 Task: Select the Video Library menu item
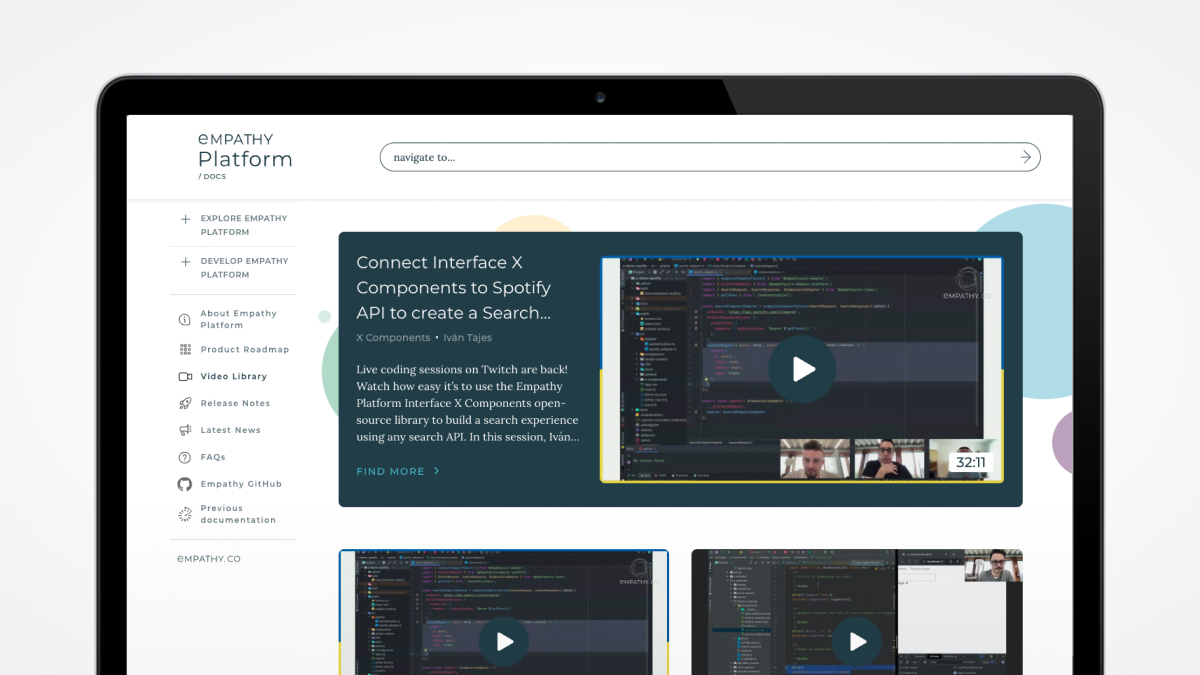pos(234,377)
